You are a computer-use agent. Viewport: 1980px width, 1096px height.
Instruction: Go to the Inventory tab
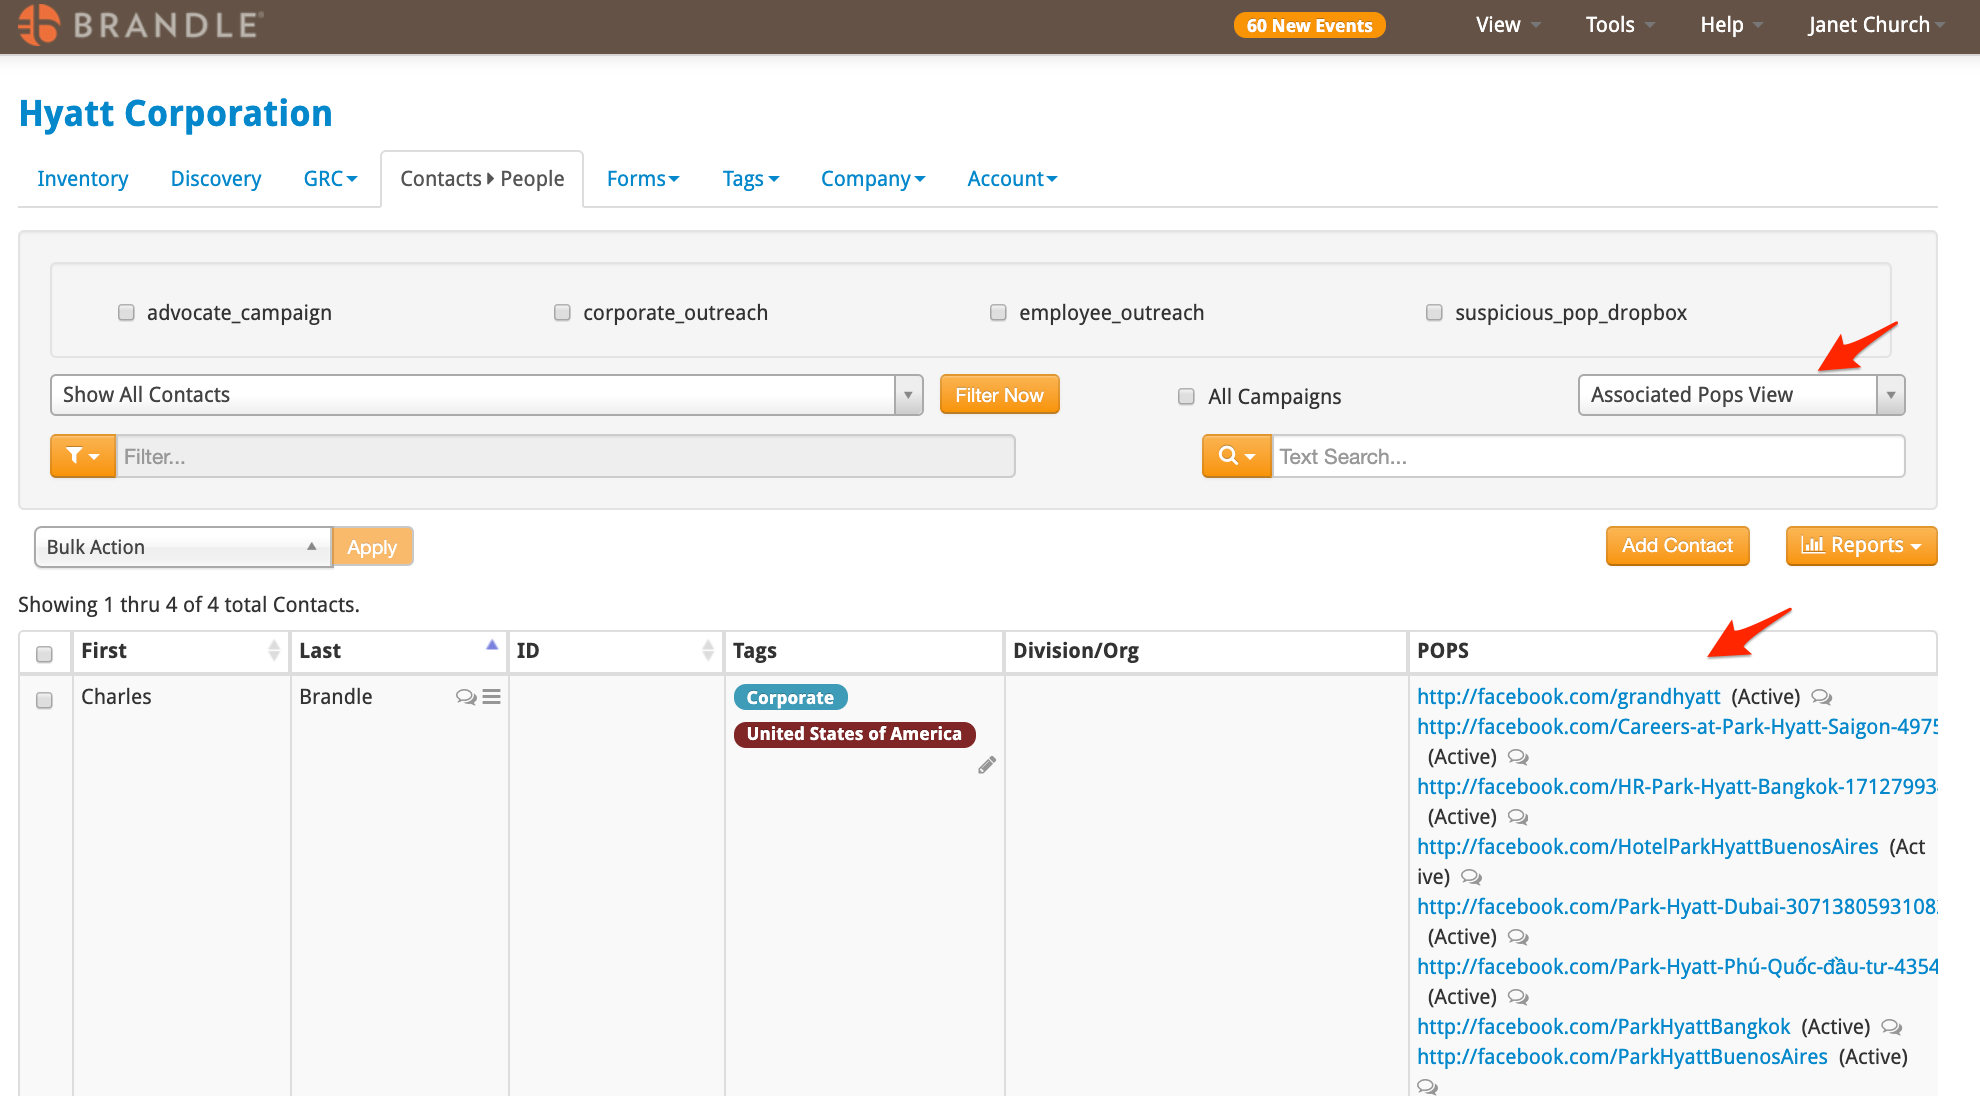point(83,179)
